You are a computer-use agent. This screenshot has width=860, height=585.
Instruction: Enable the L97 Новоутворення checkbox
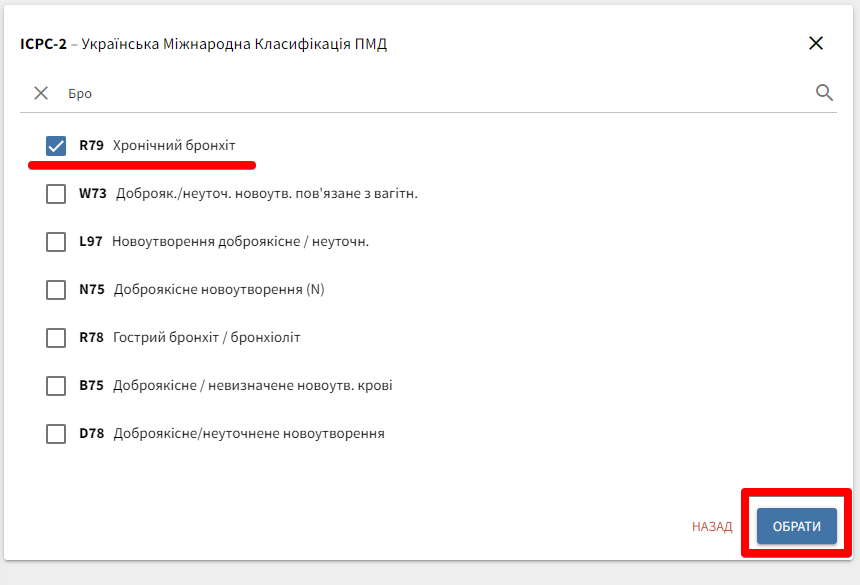click(56, 242)
